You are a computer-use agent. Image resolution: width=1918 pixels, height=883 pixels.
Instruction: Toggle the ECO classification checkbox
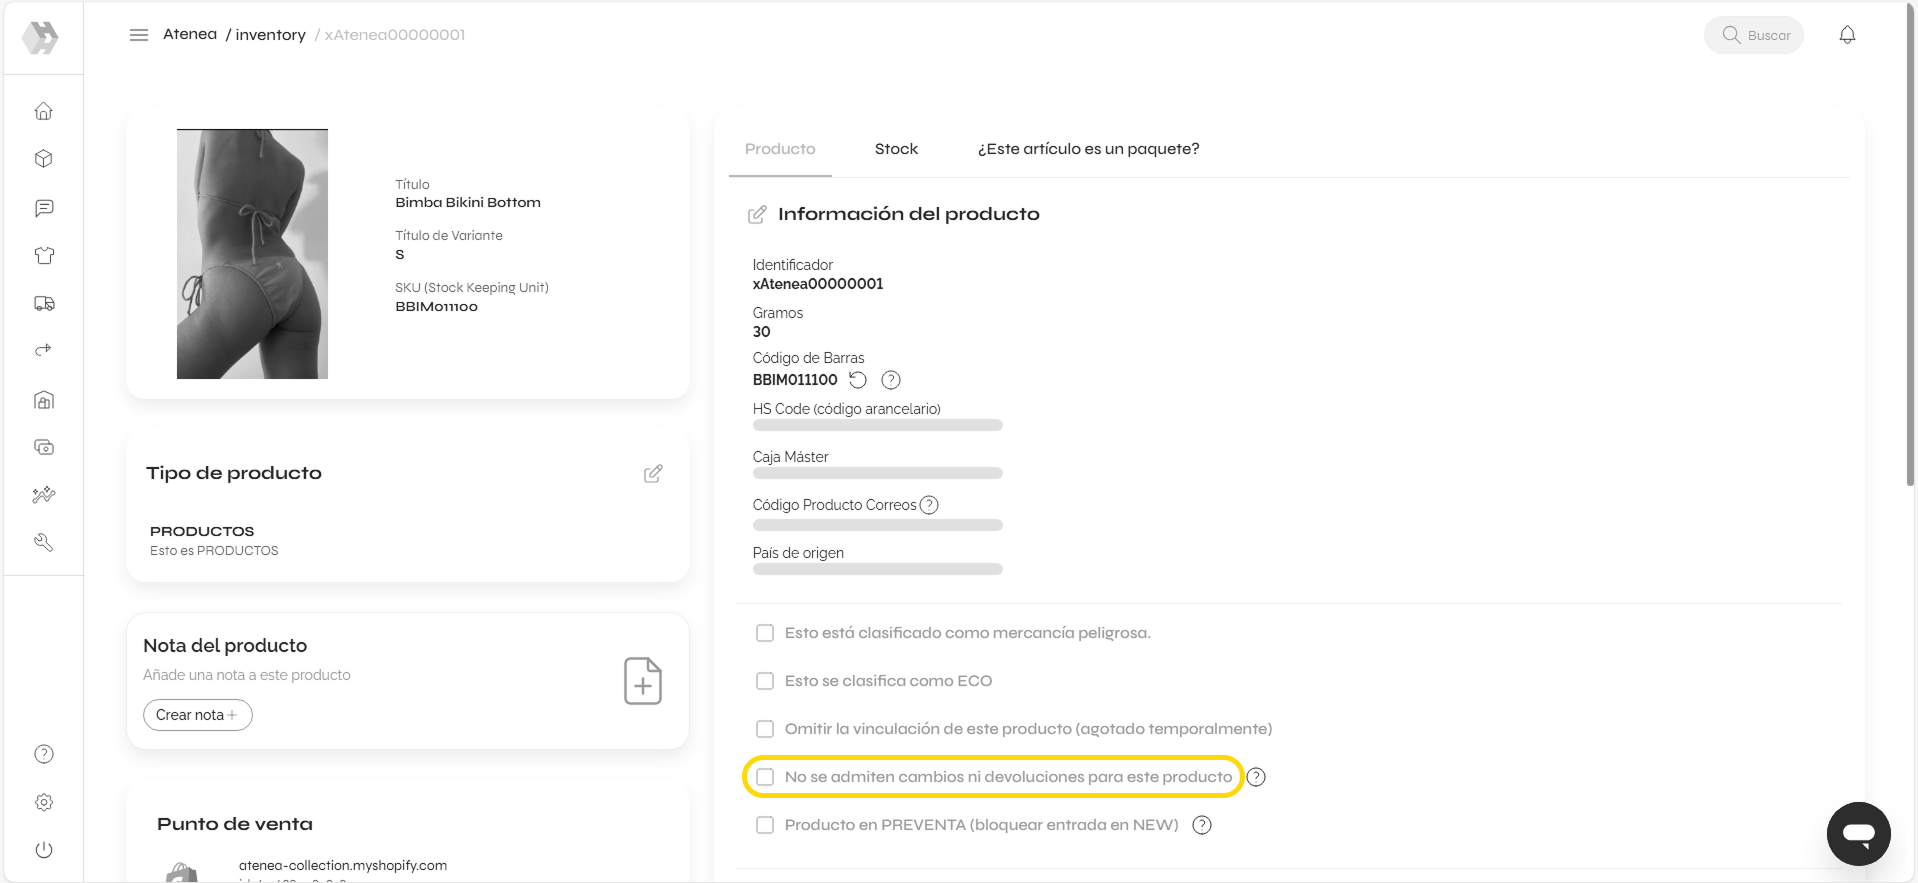[765, 681]
